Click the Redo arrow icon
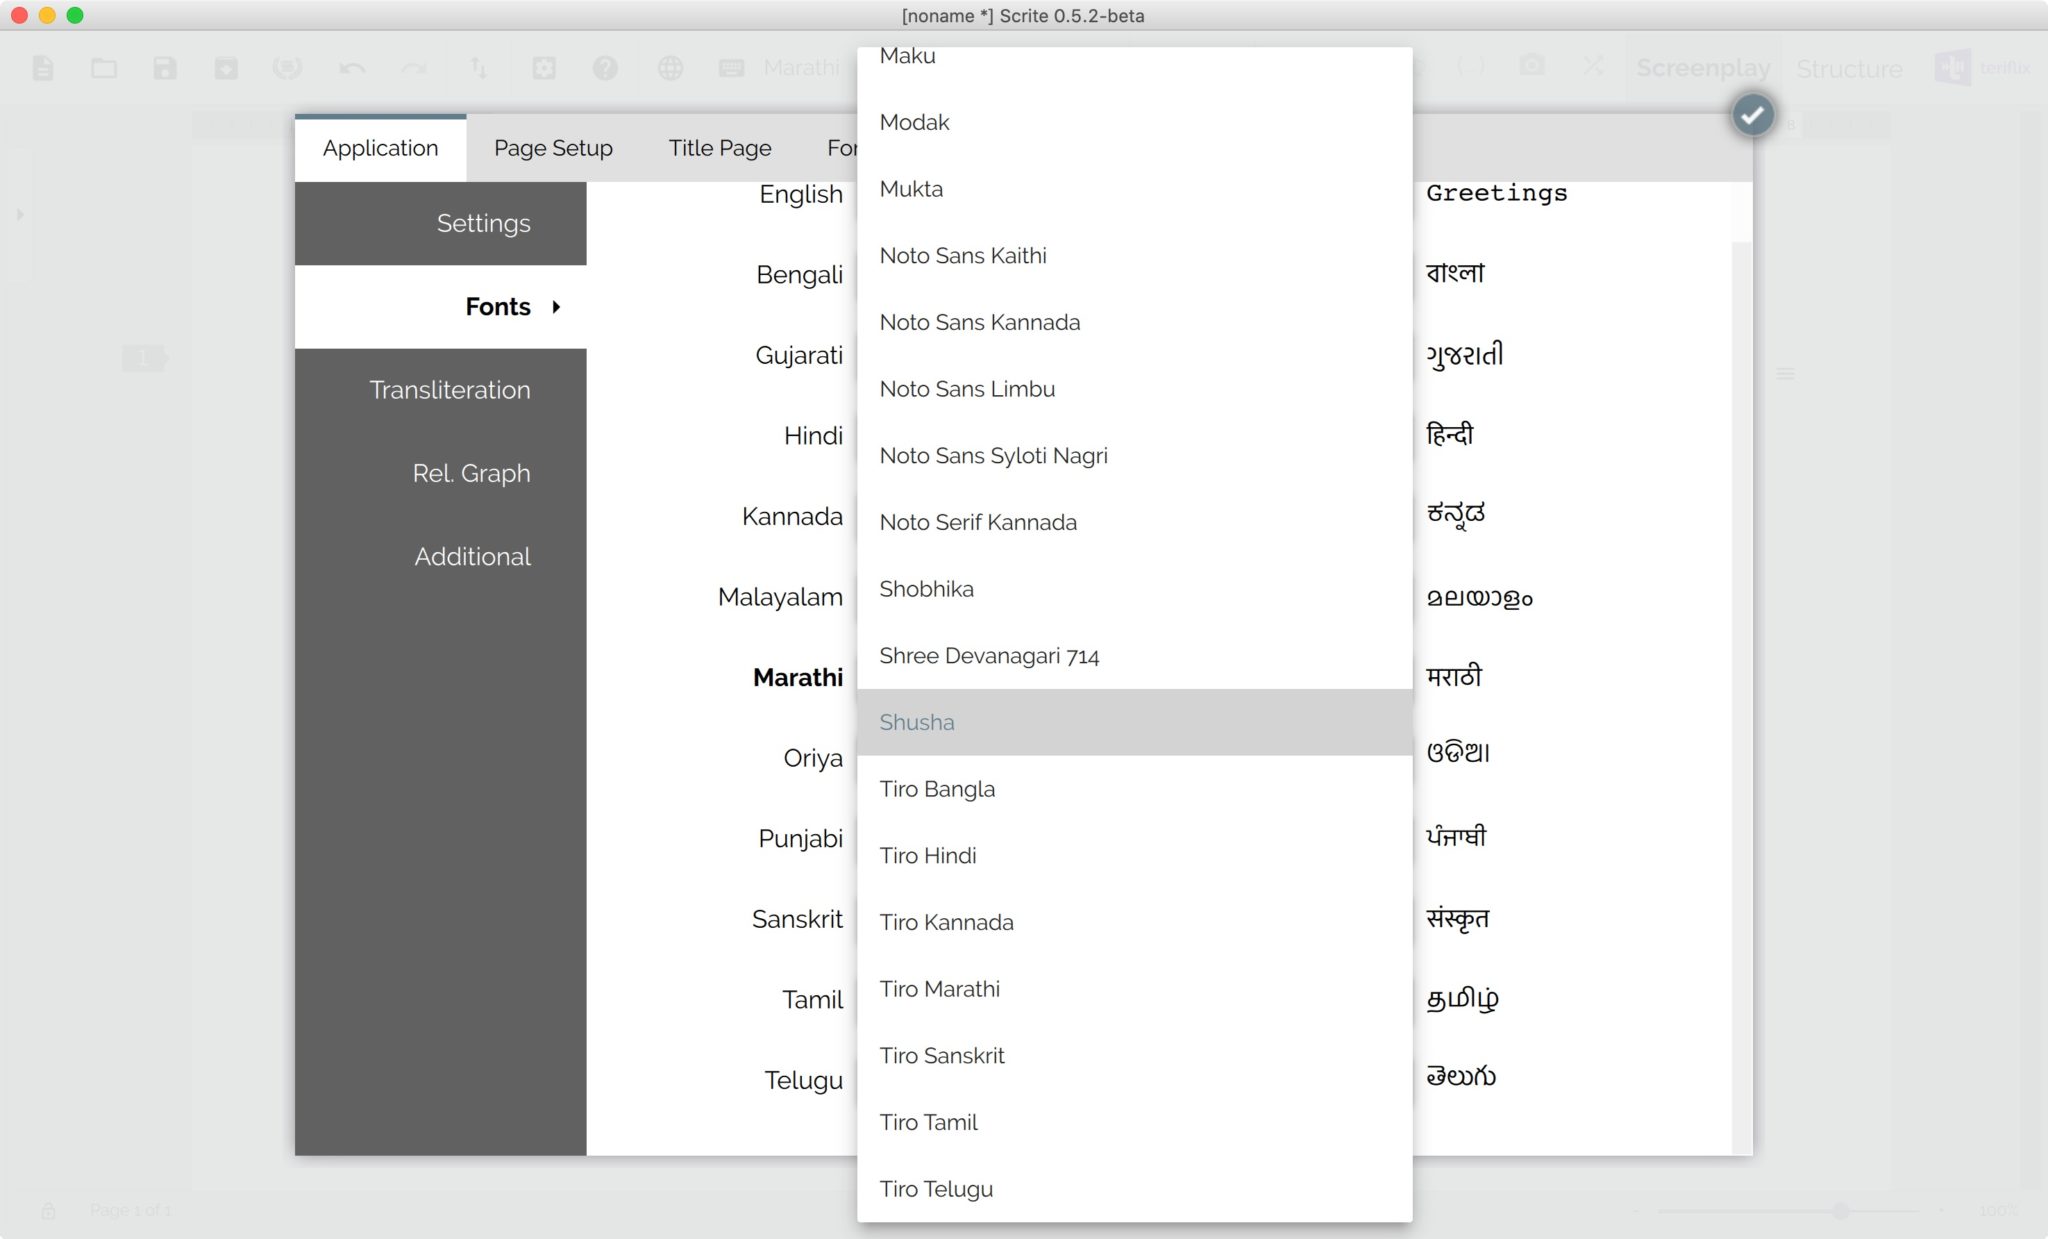Screen dimensions: 2048x1239 click(x=413, y=68)
